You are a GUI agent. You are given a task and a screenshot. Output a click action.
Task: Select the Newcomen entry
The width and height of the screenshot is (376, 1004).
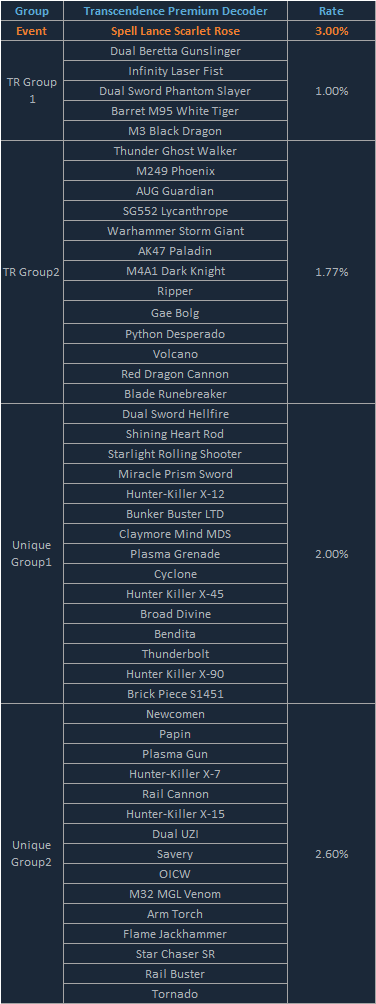[x=176, y=714]
